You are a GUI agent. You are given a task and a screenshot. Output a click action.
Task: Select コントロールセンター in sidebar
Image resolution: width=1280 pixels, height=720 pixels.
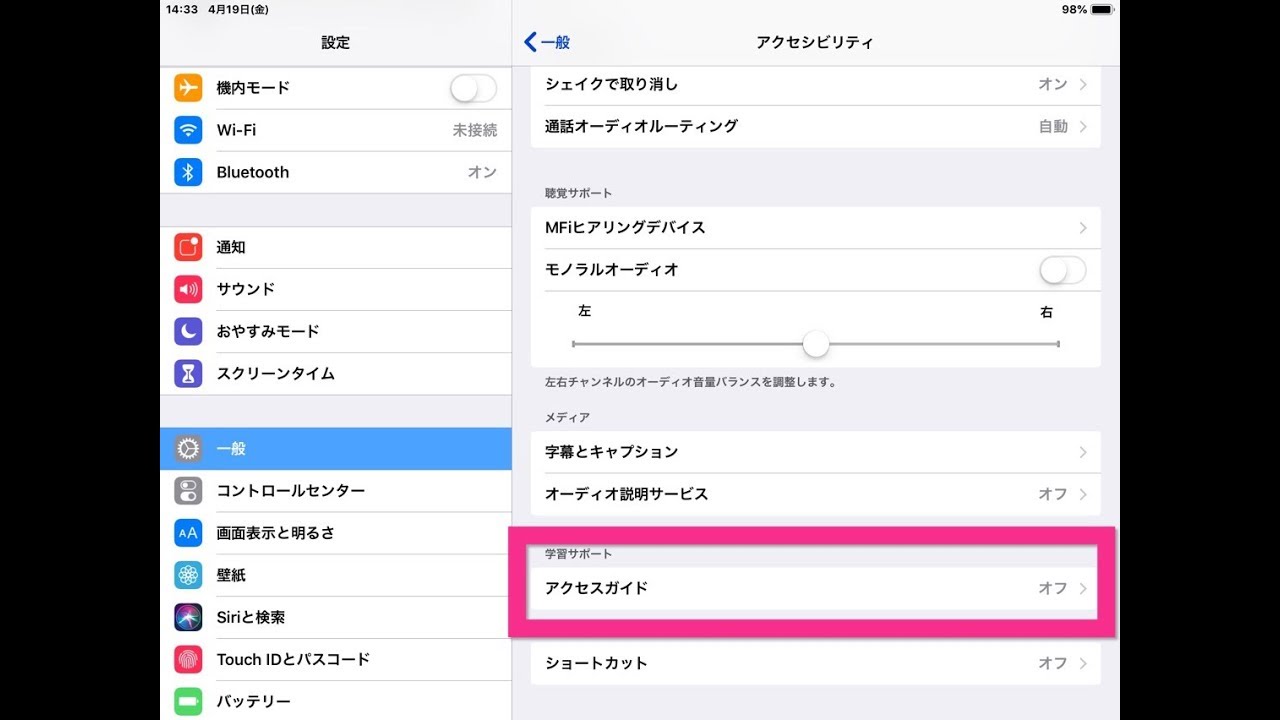point(335,491)
